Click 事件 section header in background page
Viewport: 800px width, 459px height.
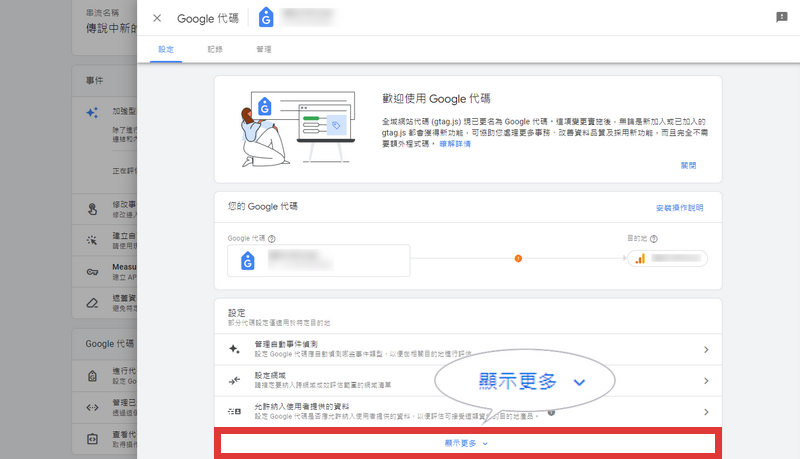click(x=94, y=81)
